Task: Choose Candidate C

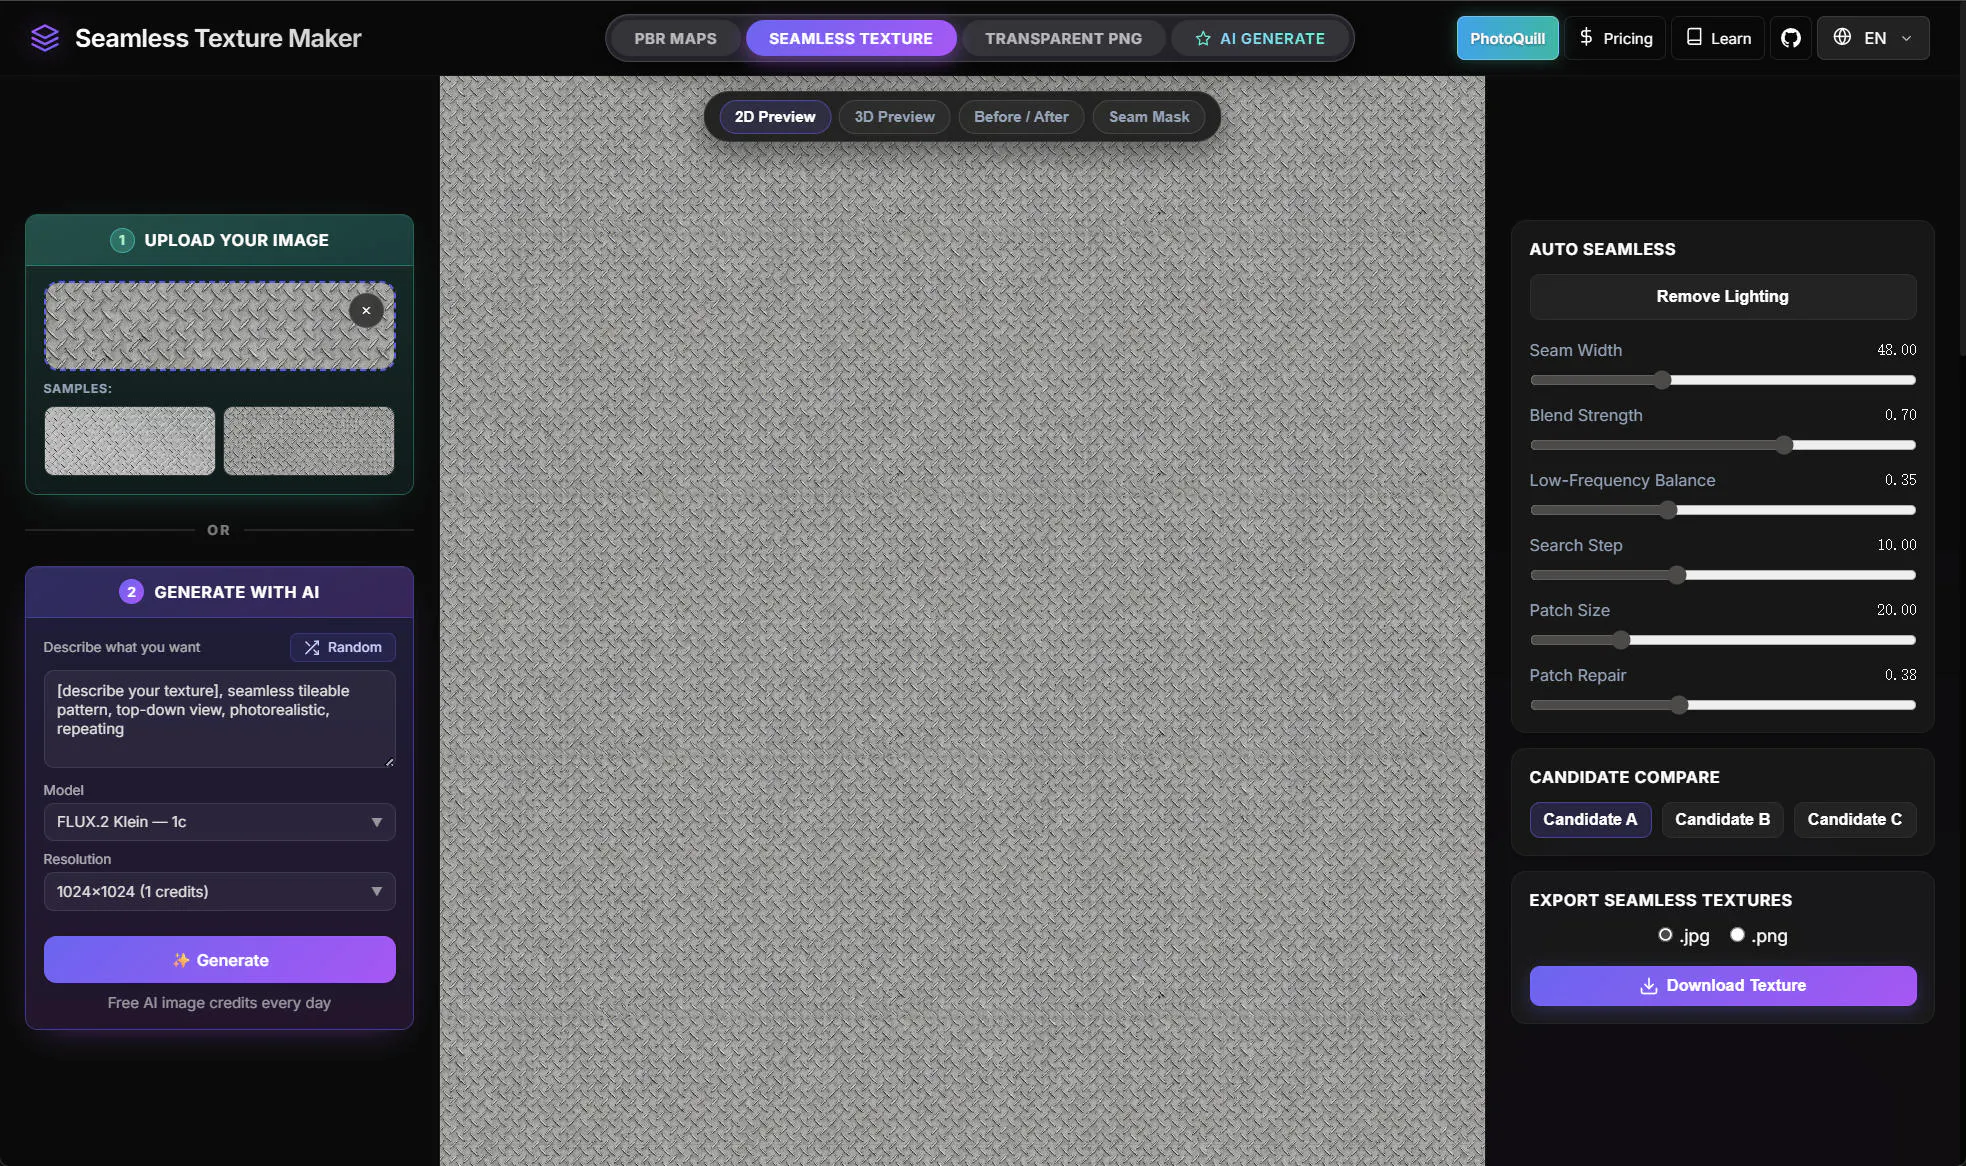Action: click(1854, 819)
